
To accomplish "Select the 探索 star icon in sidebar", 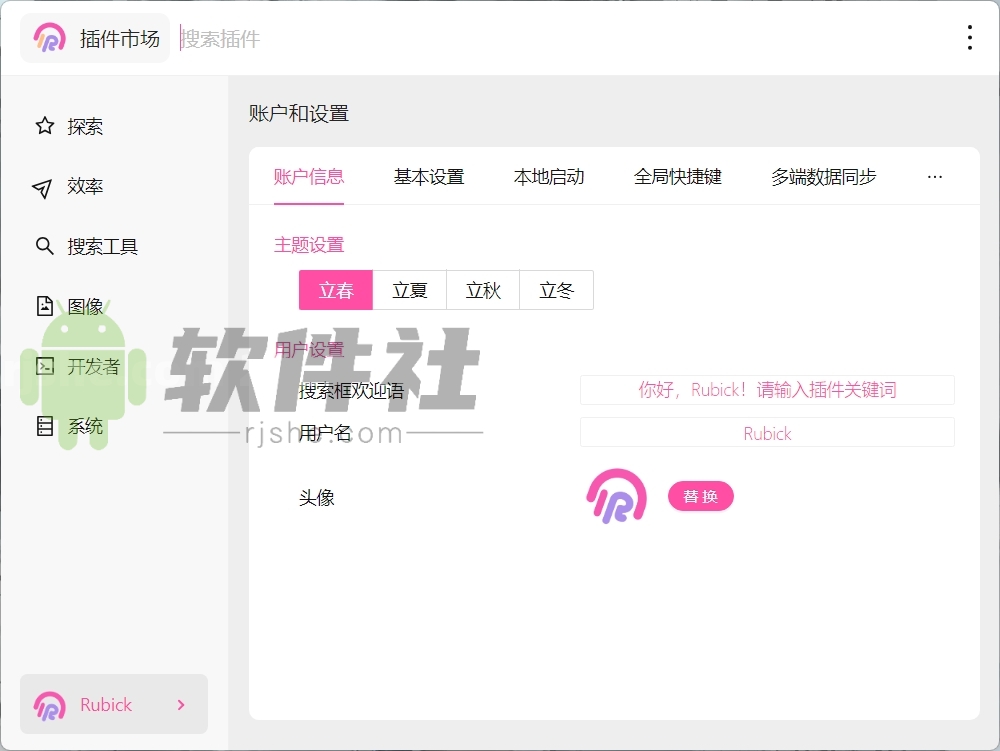I will 44,126.
